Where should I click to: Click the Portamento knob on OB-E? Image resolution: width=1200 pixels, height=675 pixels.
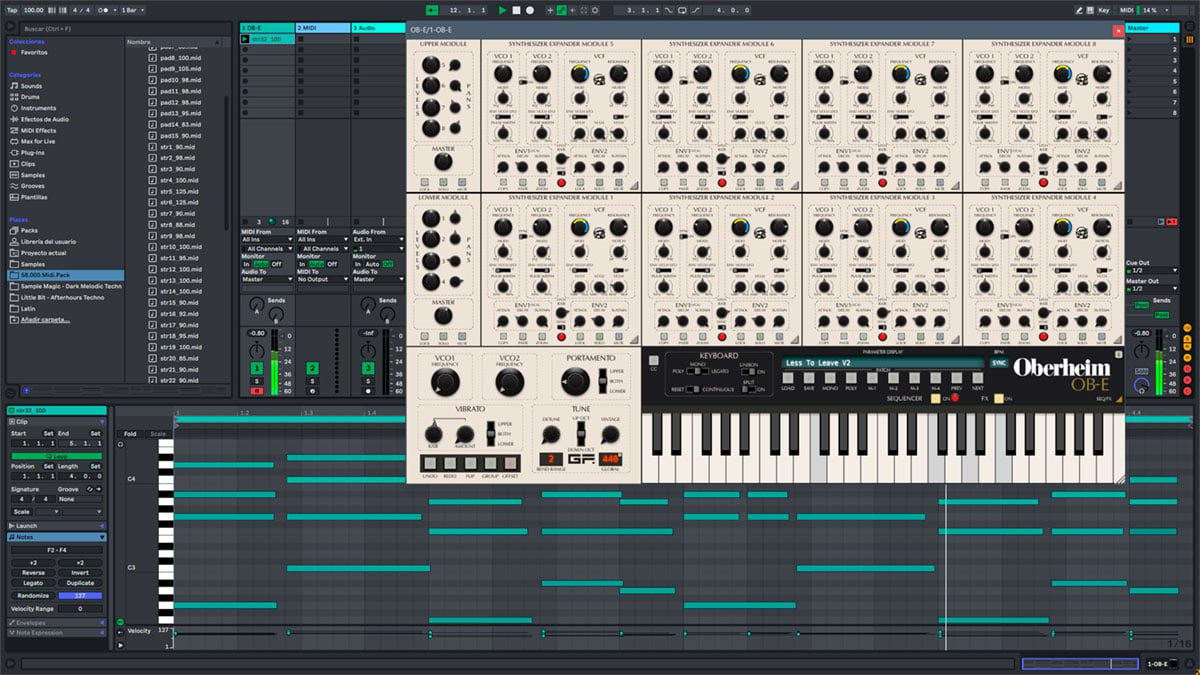click(573, 381)
